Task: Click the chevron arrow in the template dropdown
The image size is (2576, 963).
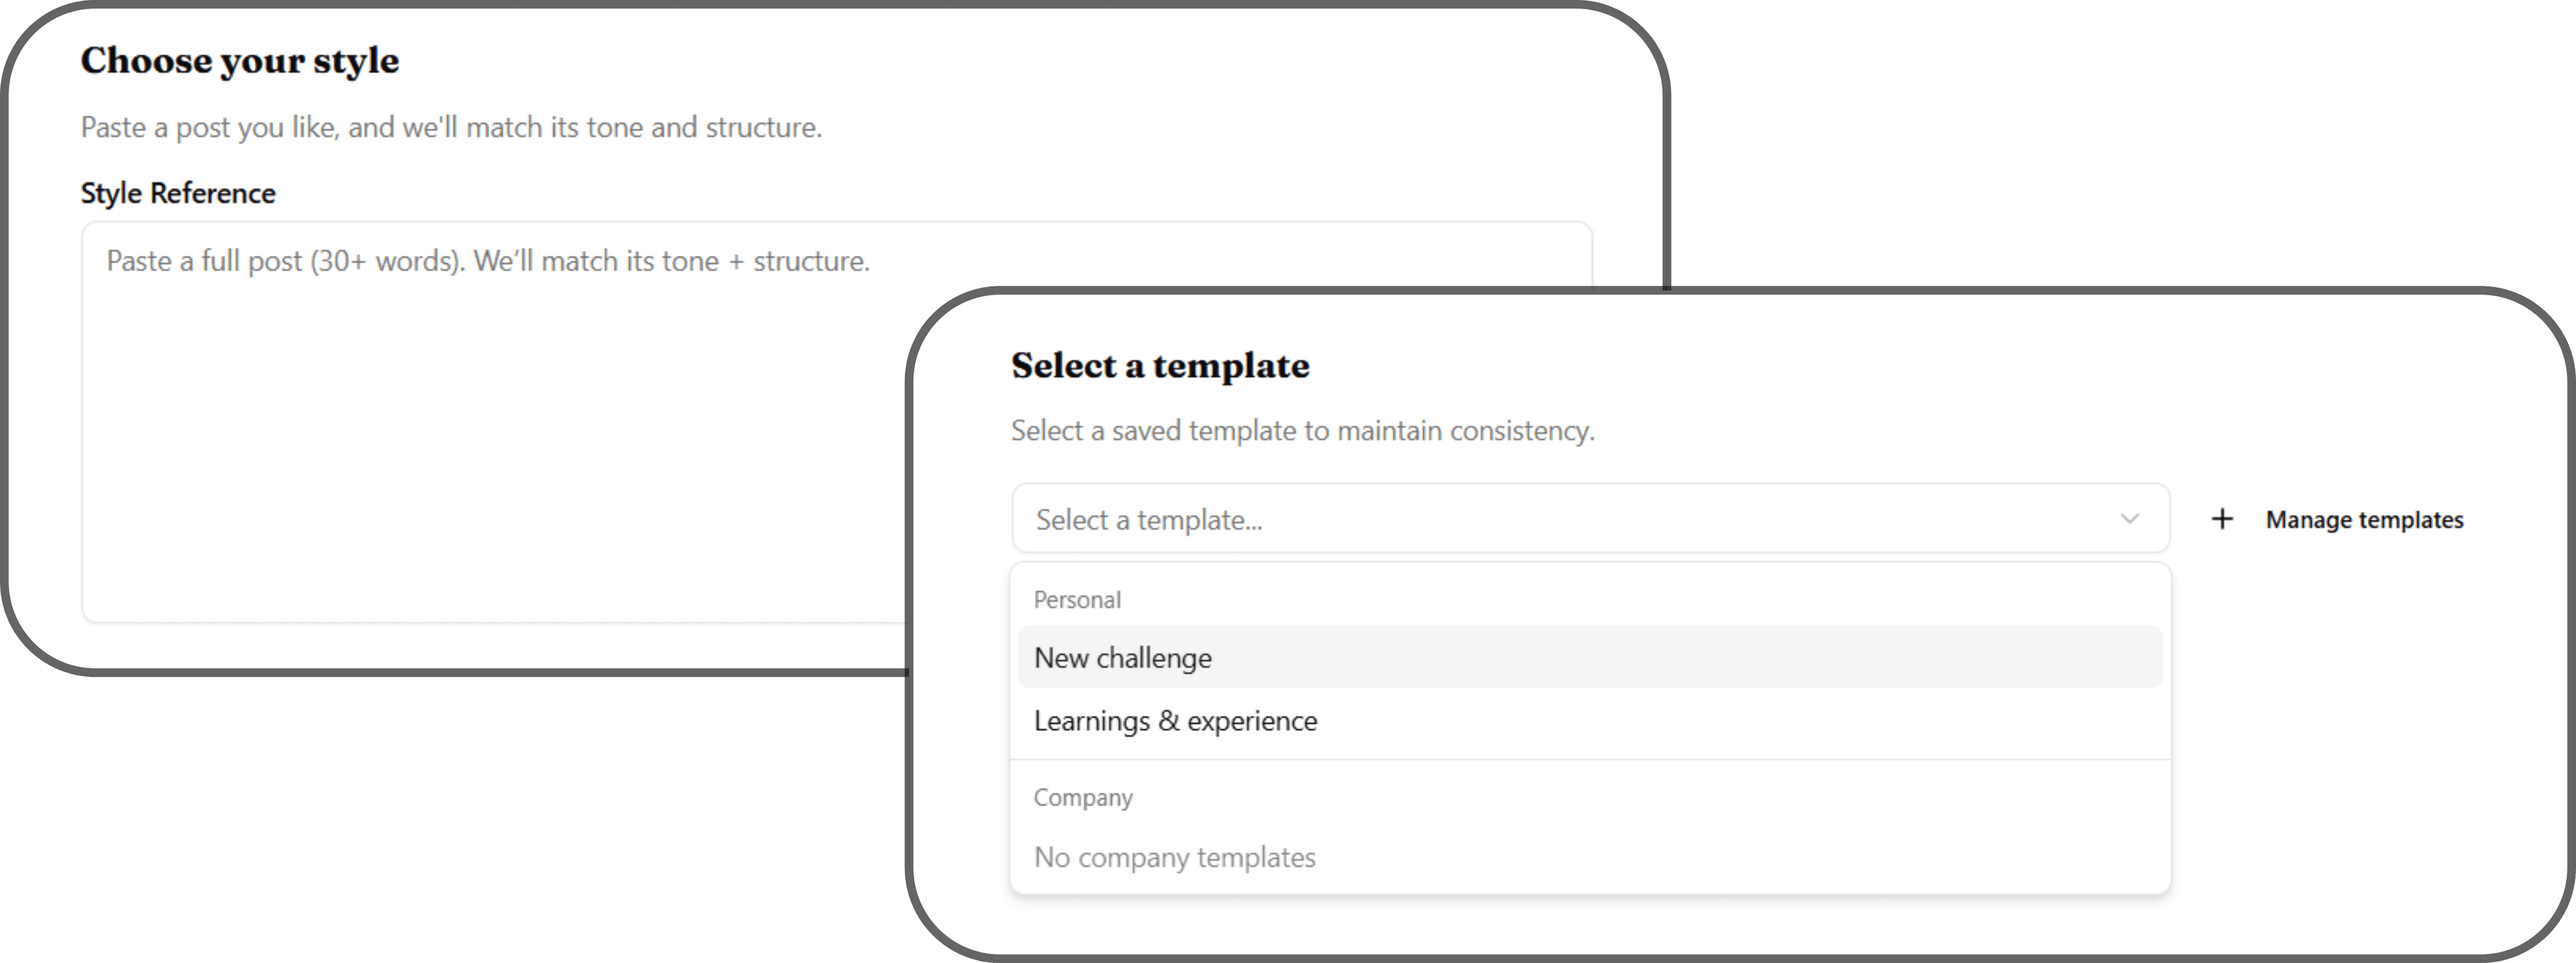Action: (2129, 519)
